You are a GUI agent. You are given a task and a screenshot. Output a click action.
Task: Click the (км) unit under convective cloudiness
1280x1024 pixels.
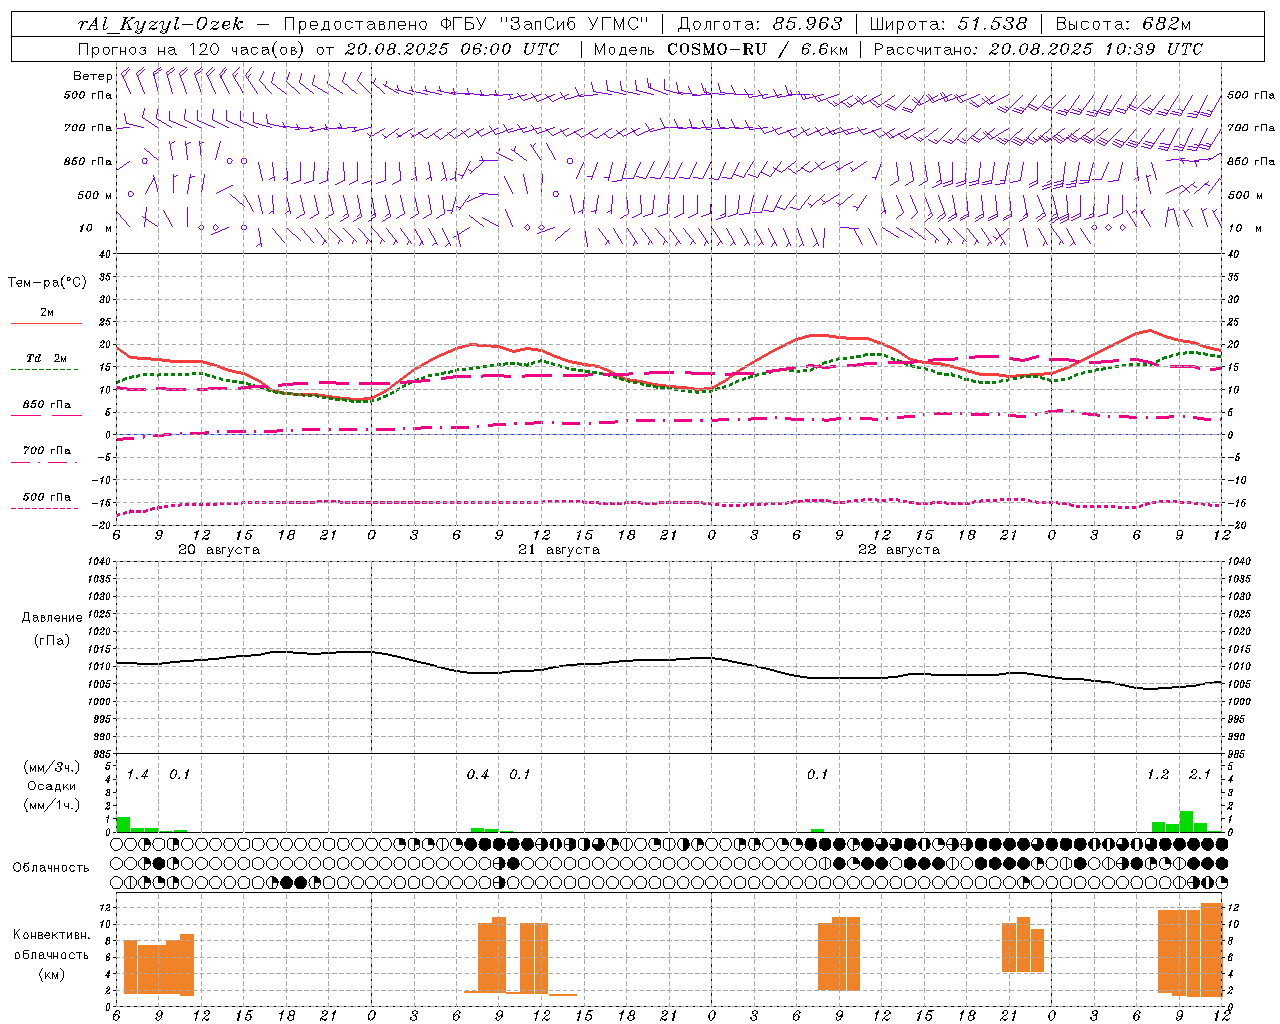[51, 975]
